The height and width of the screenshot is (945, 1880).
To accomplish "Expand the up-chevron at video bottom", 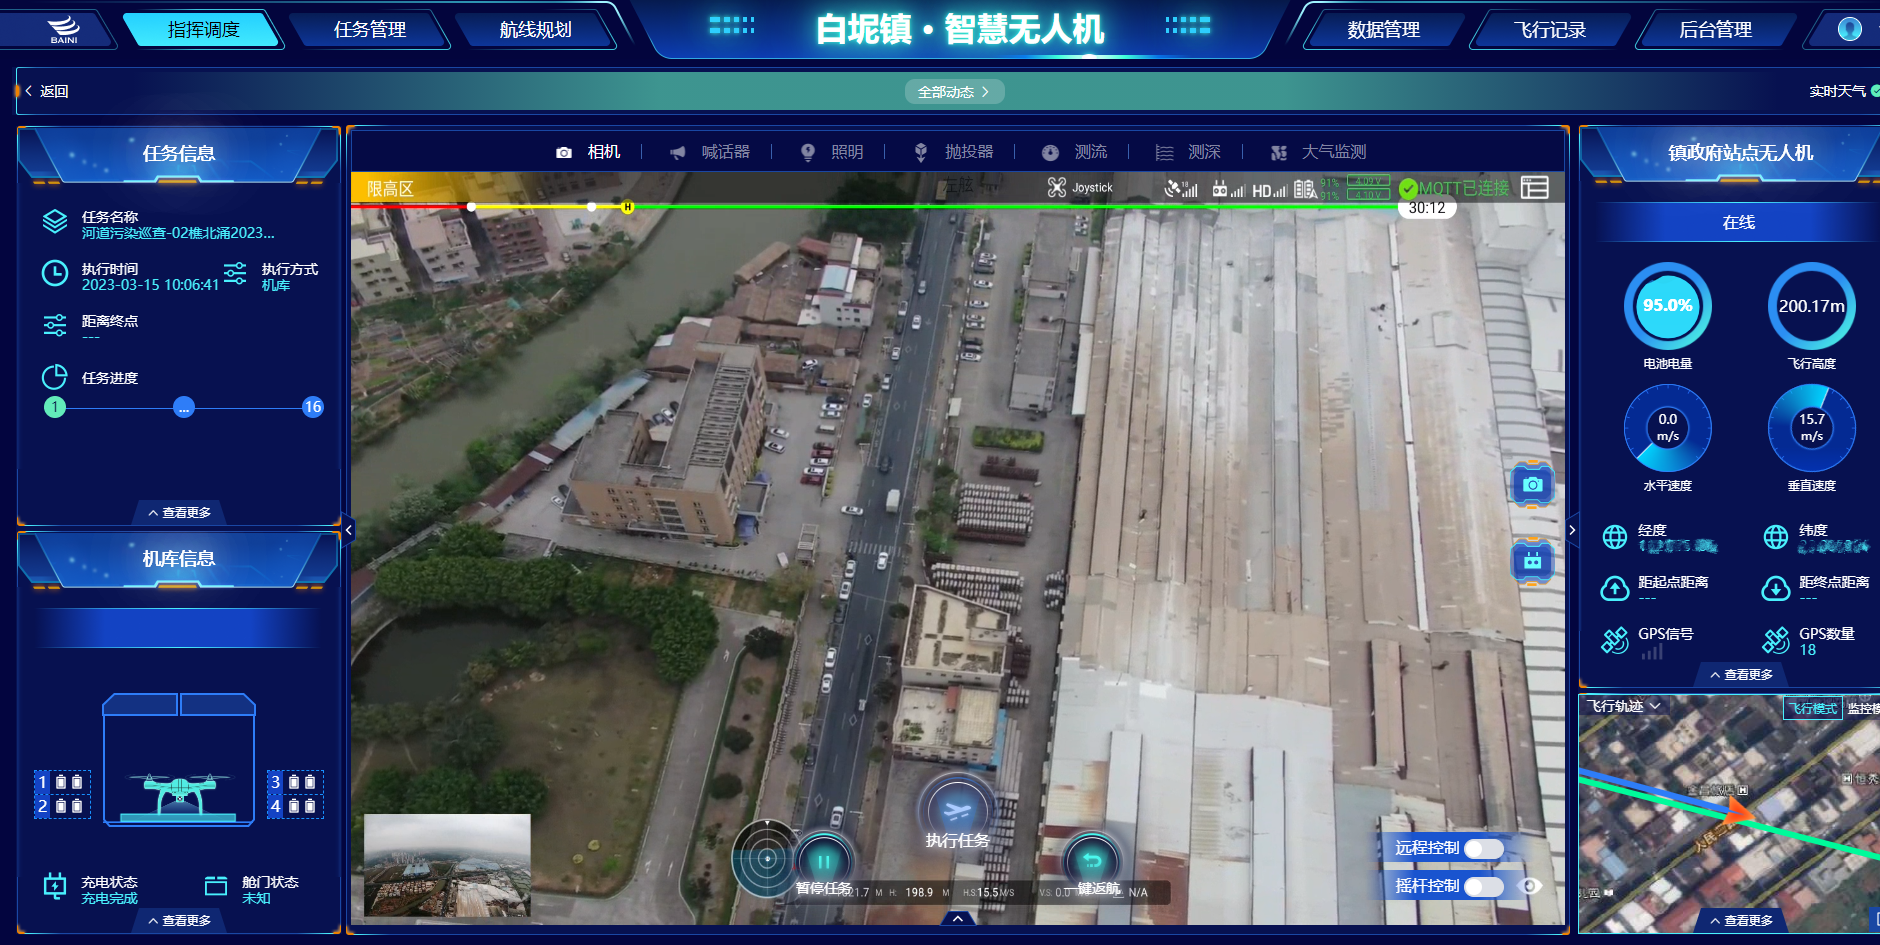I will (x=958, y=918).
